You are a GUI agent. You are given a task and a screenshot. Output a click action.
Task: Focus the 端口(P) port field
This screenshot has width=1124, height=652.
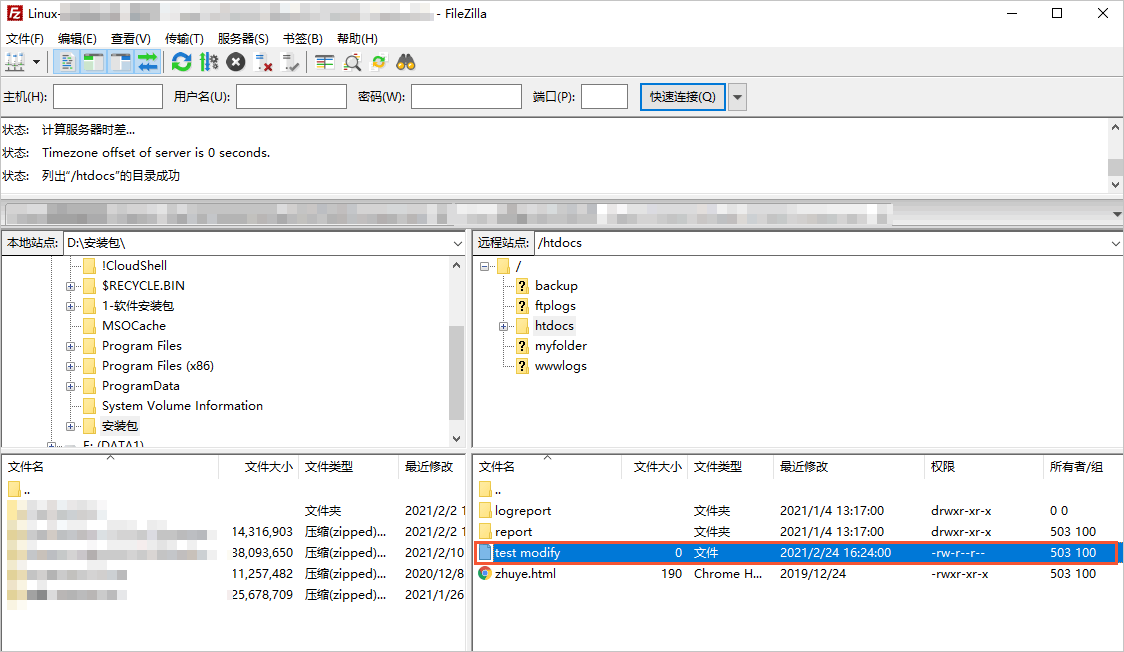click(x=604, y=97)
